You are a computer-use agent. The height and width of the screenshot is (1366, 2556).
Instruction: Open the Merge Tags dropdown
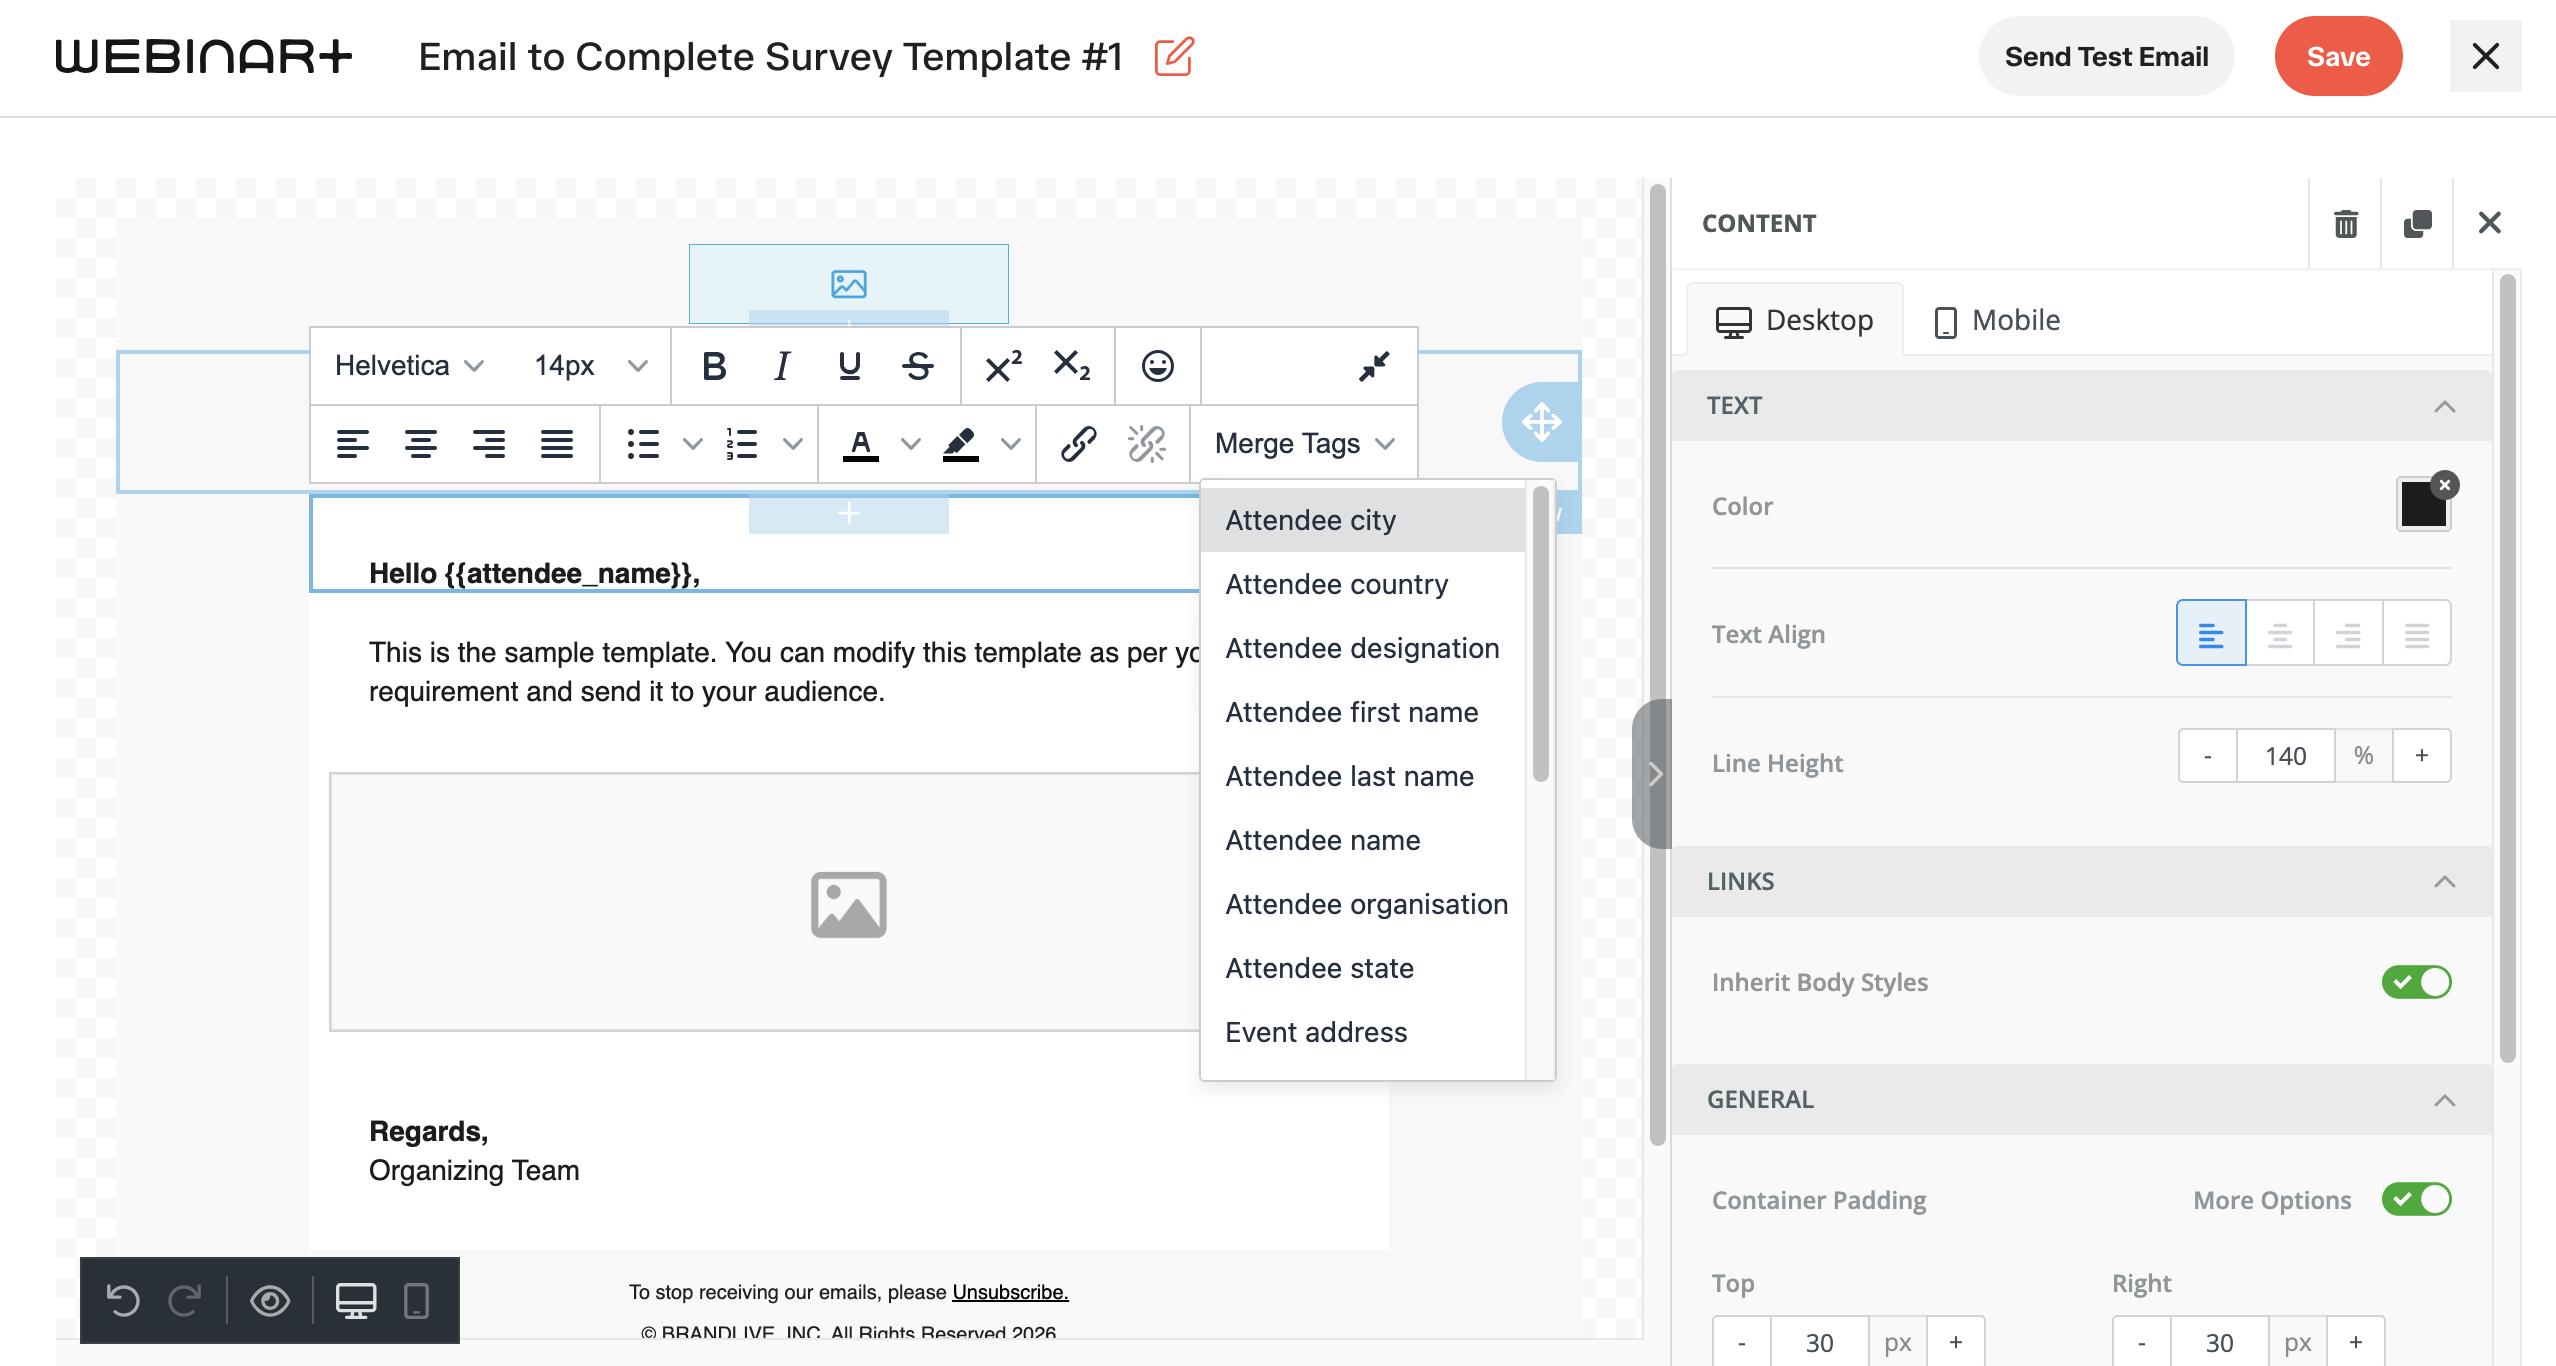(x=1304, y=444)
